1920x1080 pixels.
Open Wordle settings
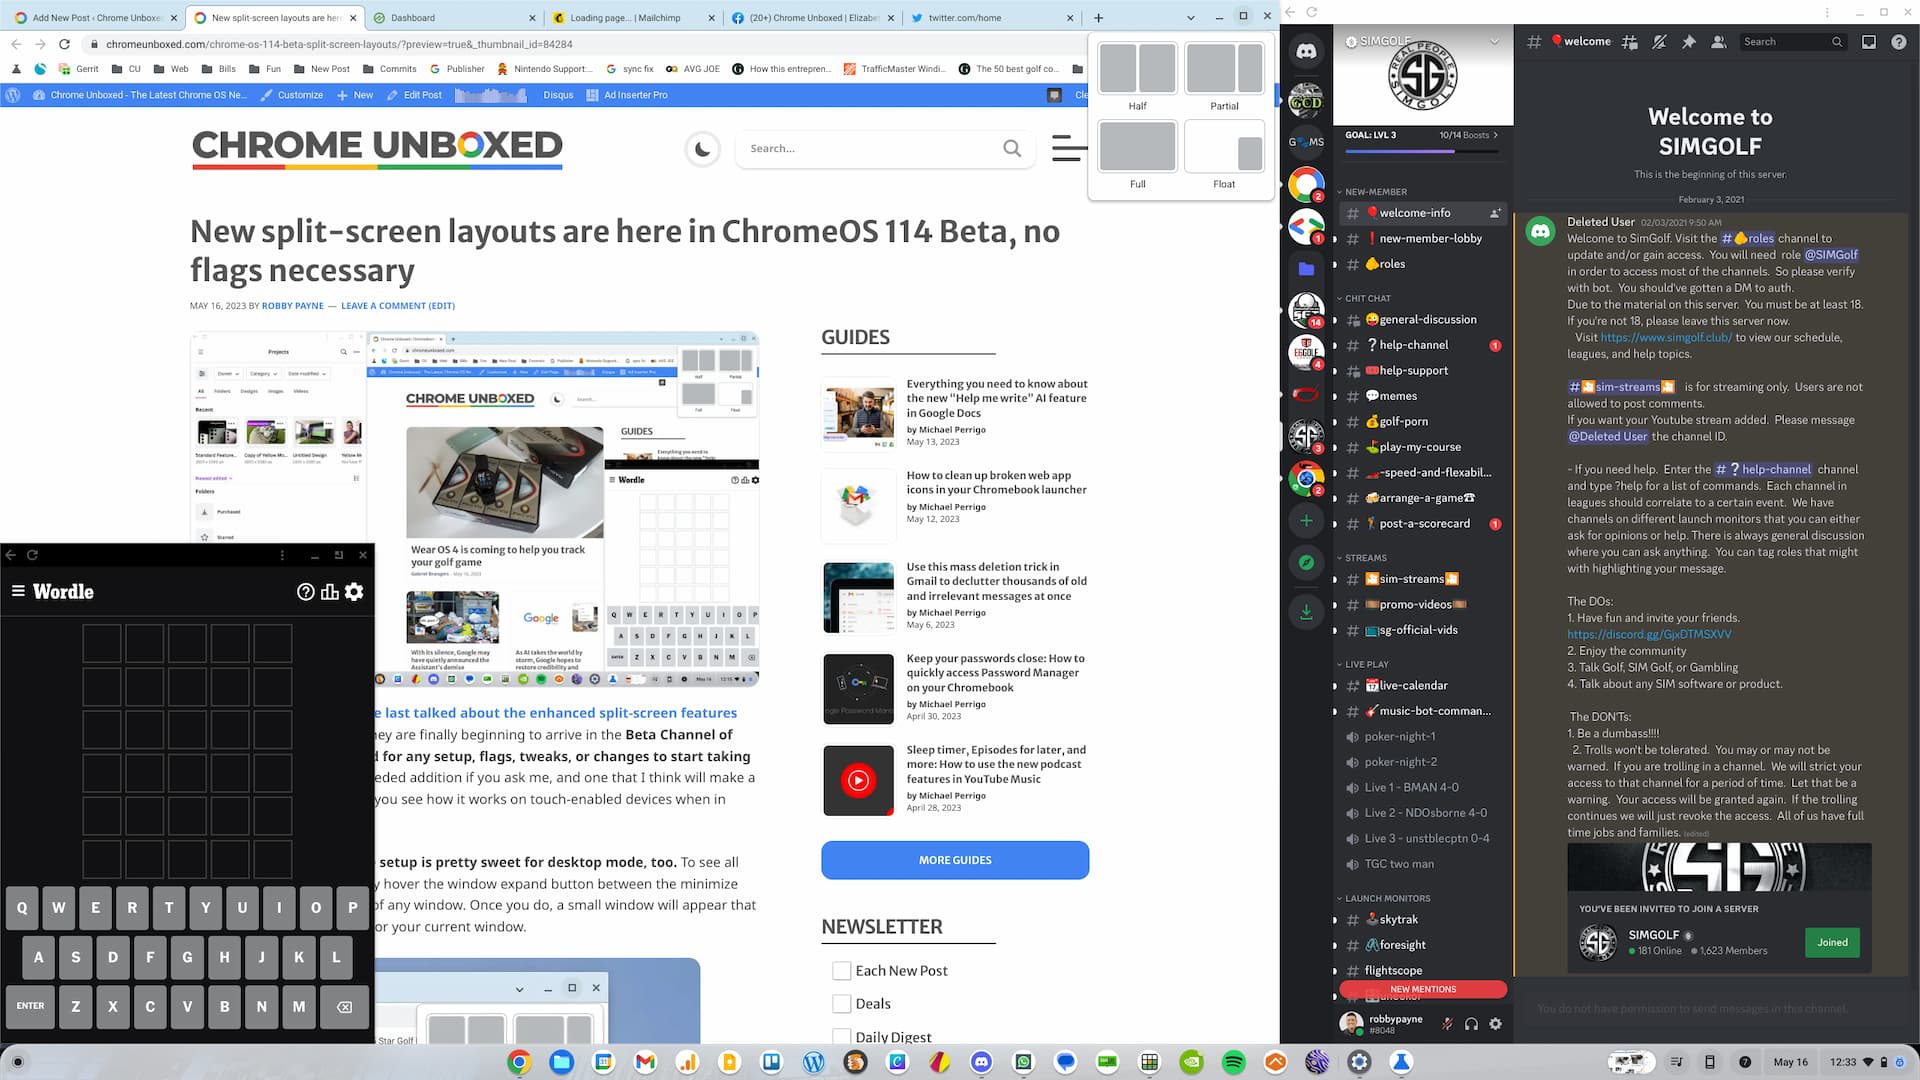(354, 592)
